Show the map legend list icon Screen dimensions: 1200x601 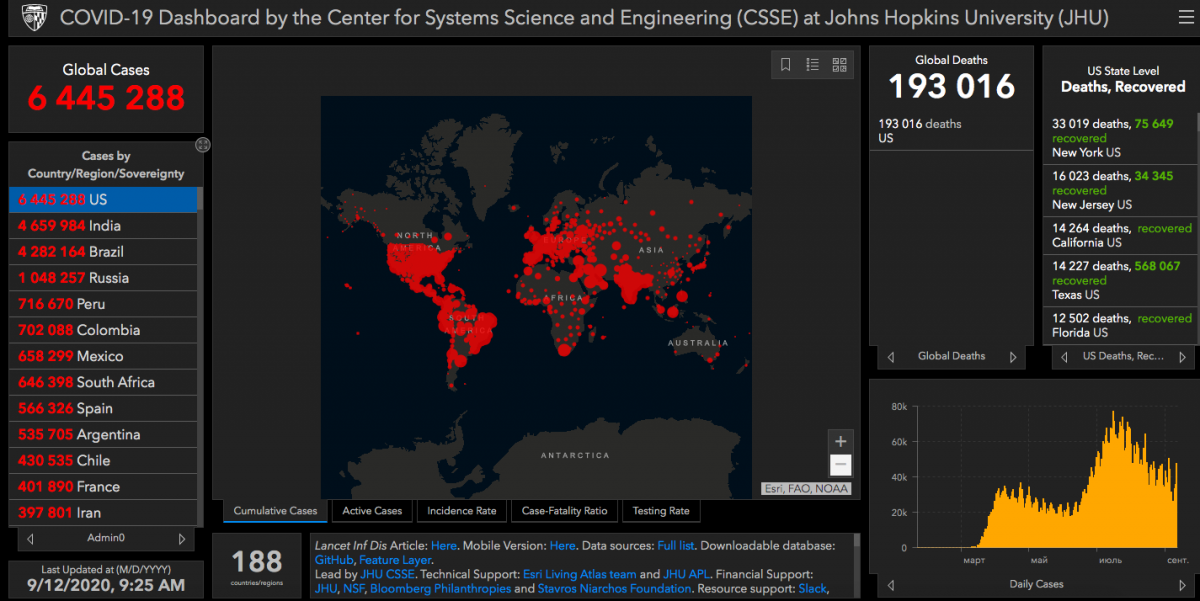click(813, 64)
